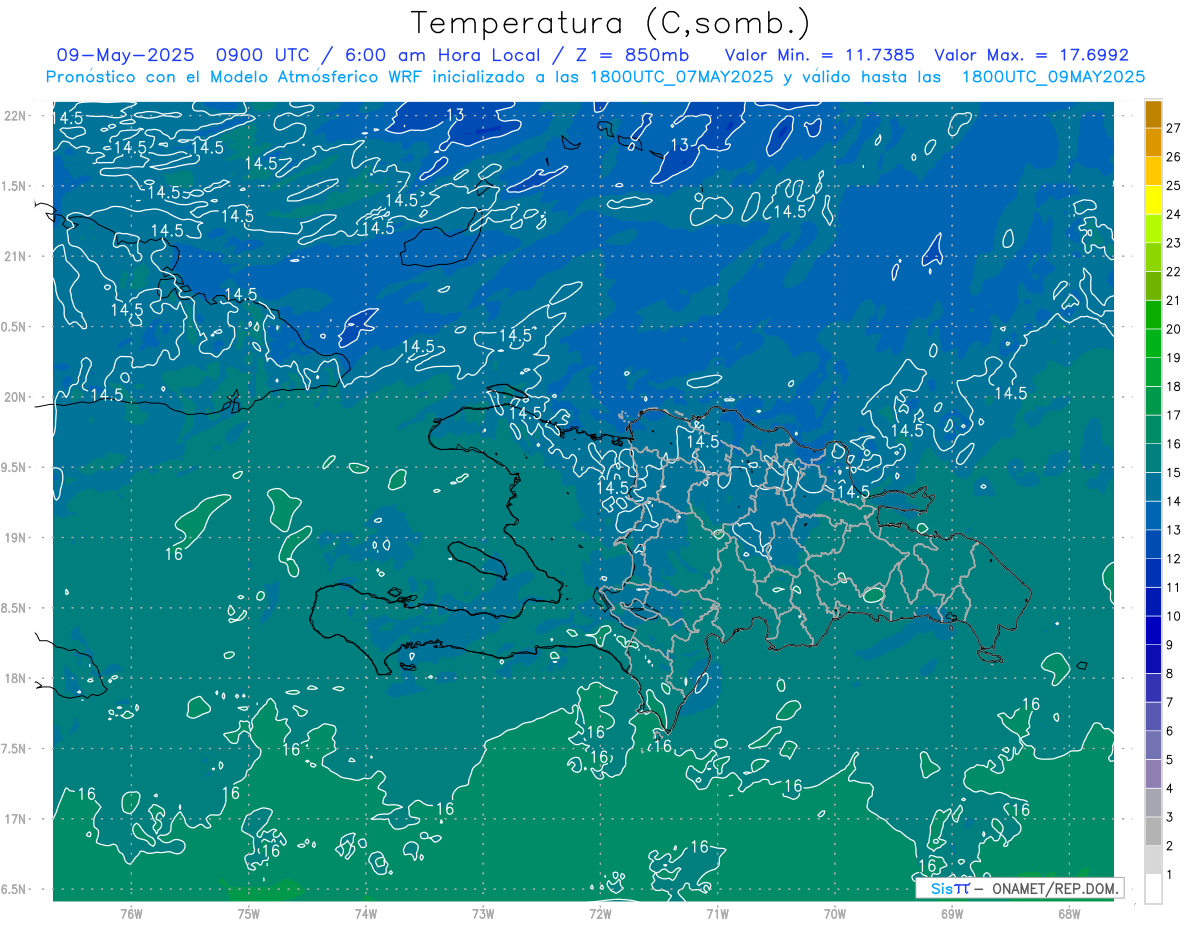Click the white bottom segment of the color scale

click(1153, 889)
